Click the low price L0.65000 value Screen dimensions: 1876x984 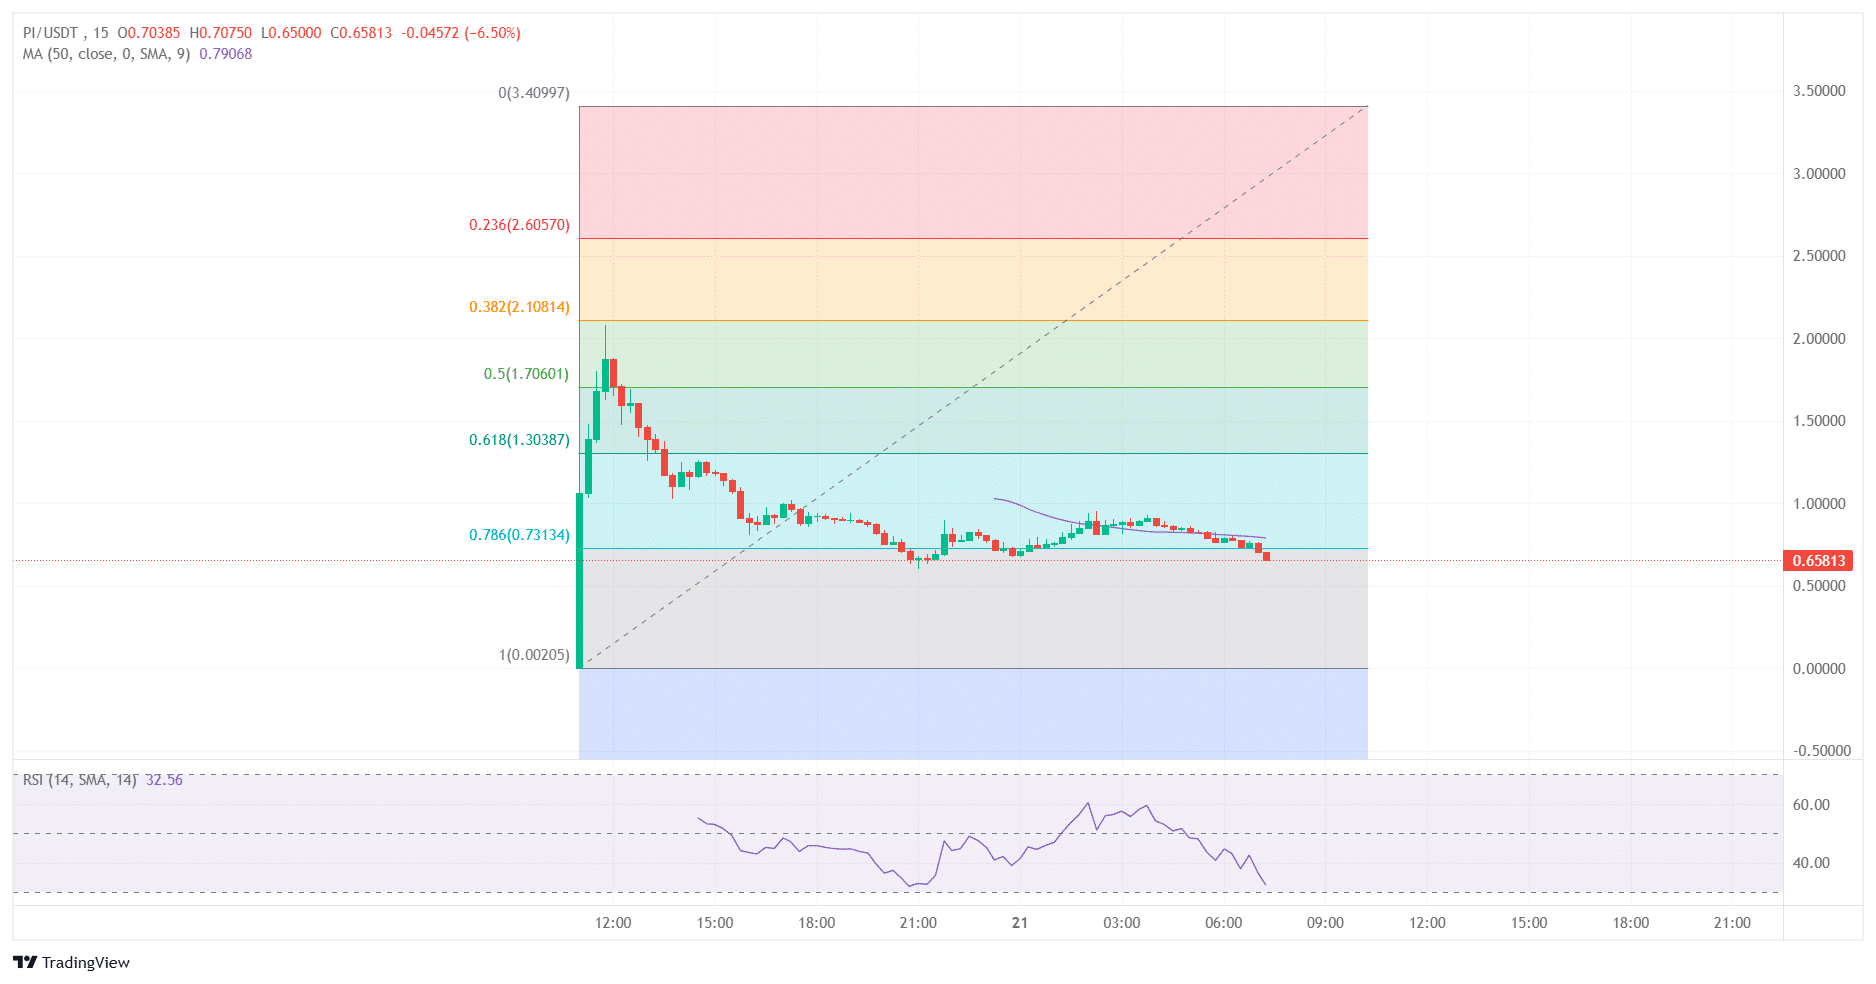(x=292, y=33)
